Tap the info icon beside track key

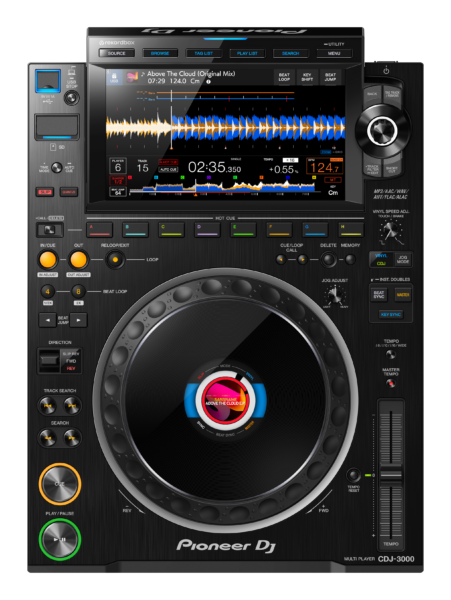tap(208, 82)
